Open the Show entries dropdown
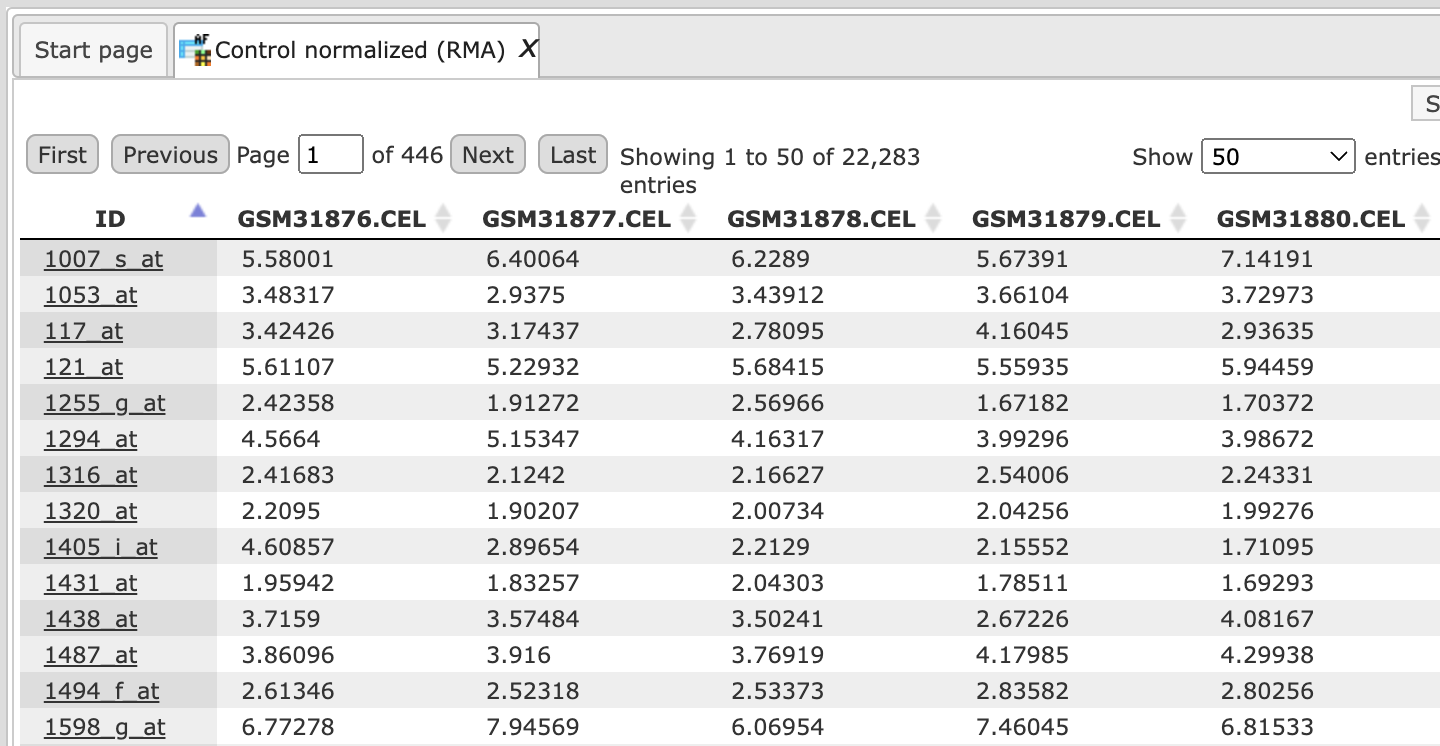The image size is (1440, 746). (x=1278, y=157)
